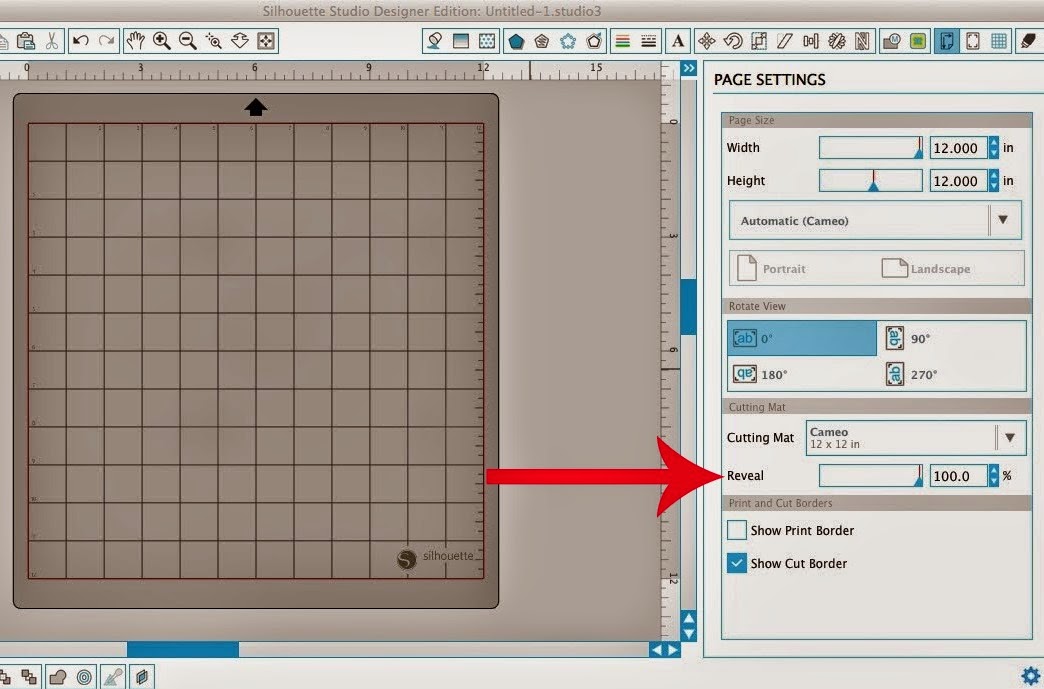Click the Width slider track
Viewport: 1044px width, 689px height.
click(x=871, y=148)
